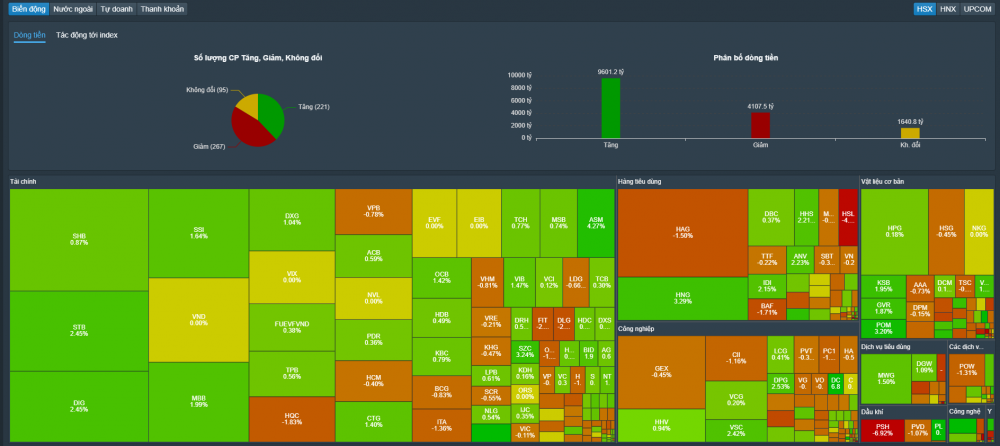The image size is (1000, 446).
Task: Switch to the HNX exchange
Action: [947, 10]
